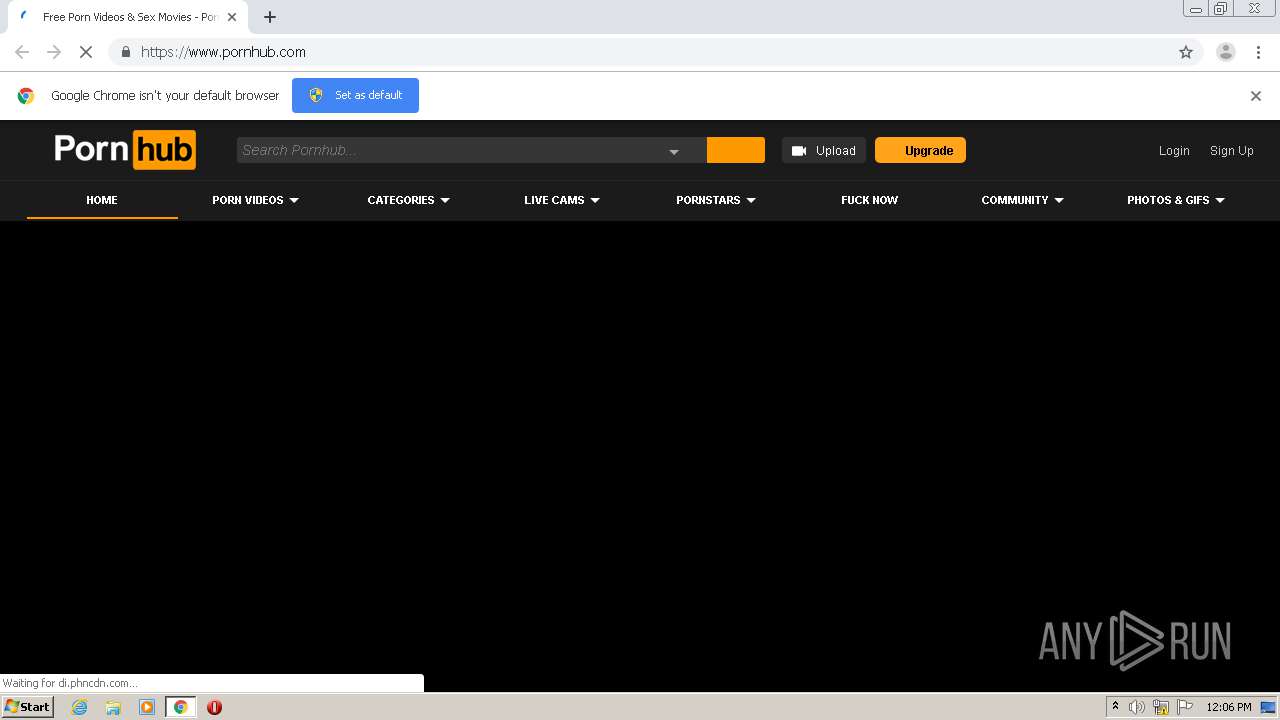Image resolution: width=1280 pixels, height=720 pixels.
Task: Click the nav item ending in NOW
Action: click(x=869, y=200)
